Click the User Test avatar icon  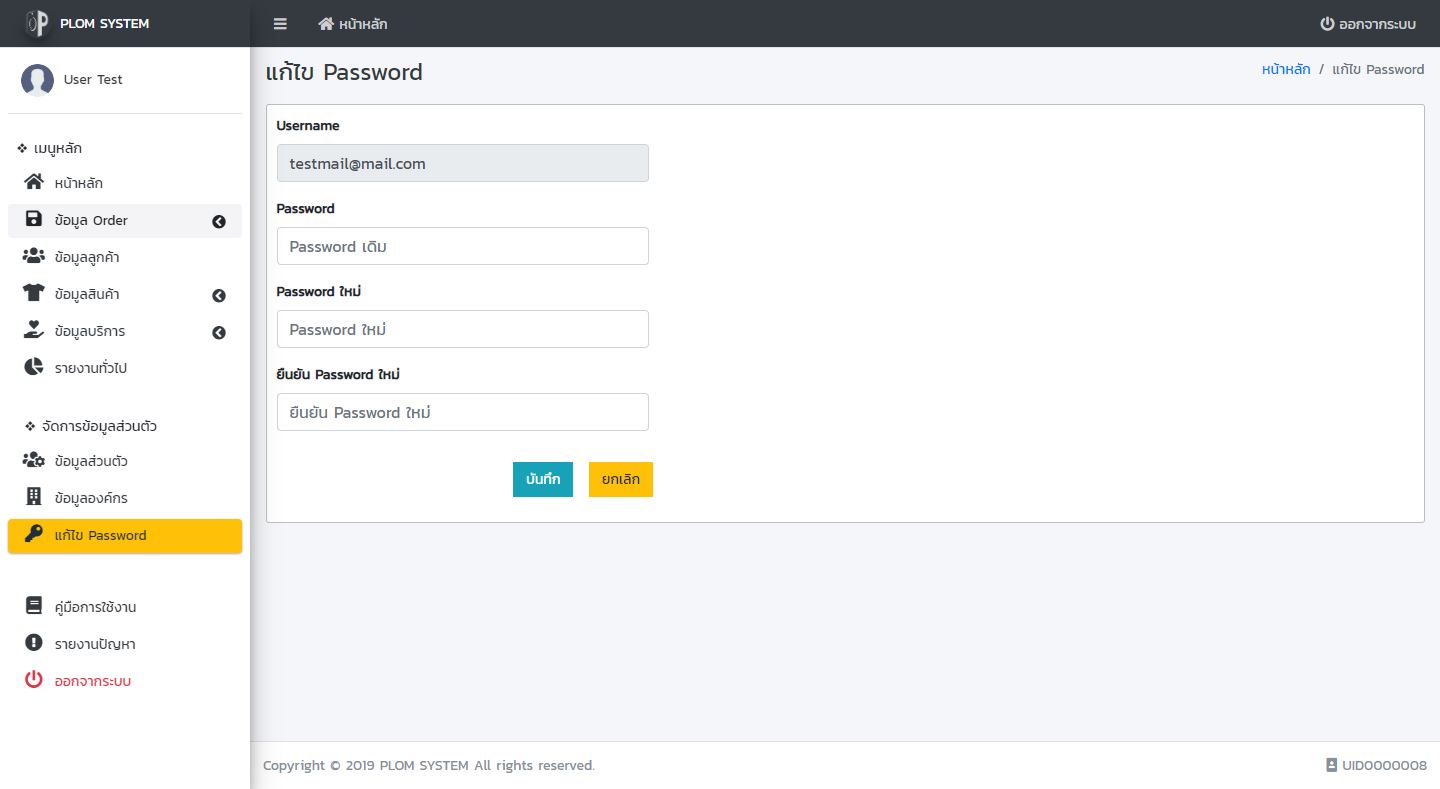37,80
